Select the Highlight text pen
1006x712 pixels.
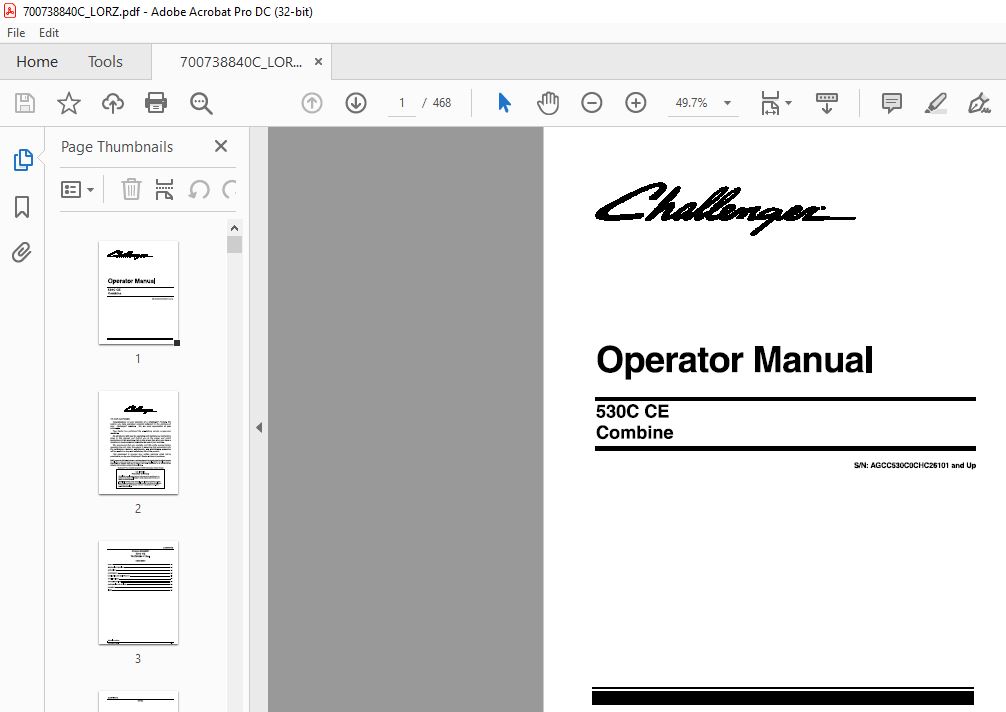pos(935,103)
